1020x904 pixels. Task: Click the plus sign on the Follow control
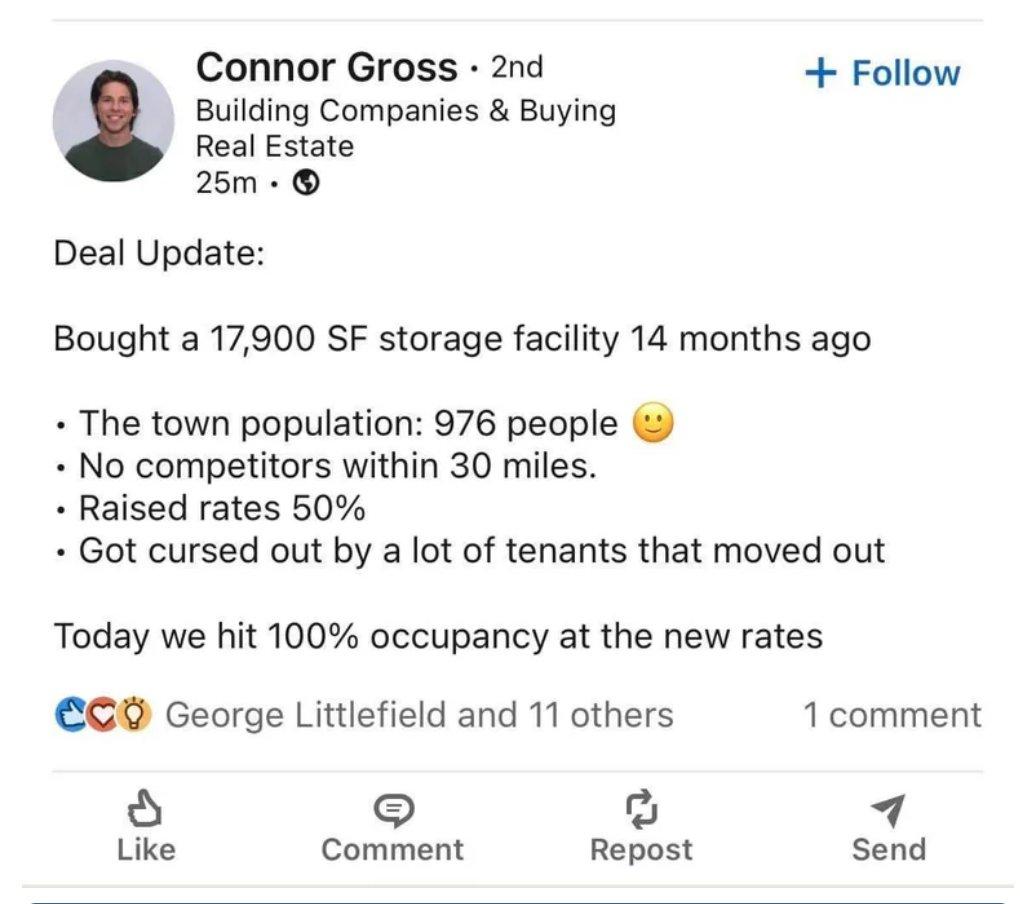point(822,72)
